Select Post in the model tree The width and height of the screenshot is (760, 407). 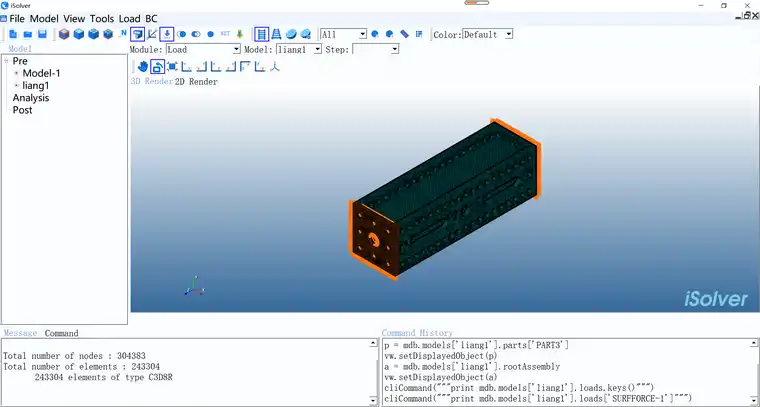click(x=22, y=110)
